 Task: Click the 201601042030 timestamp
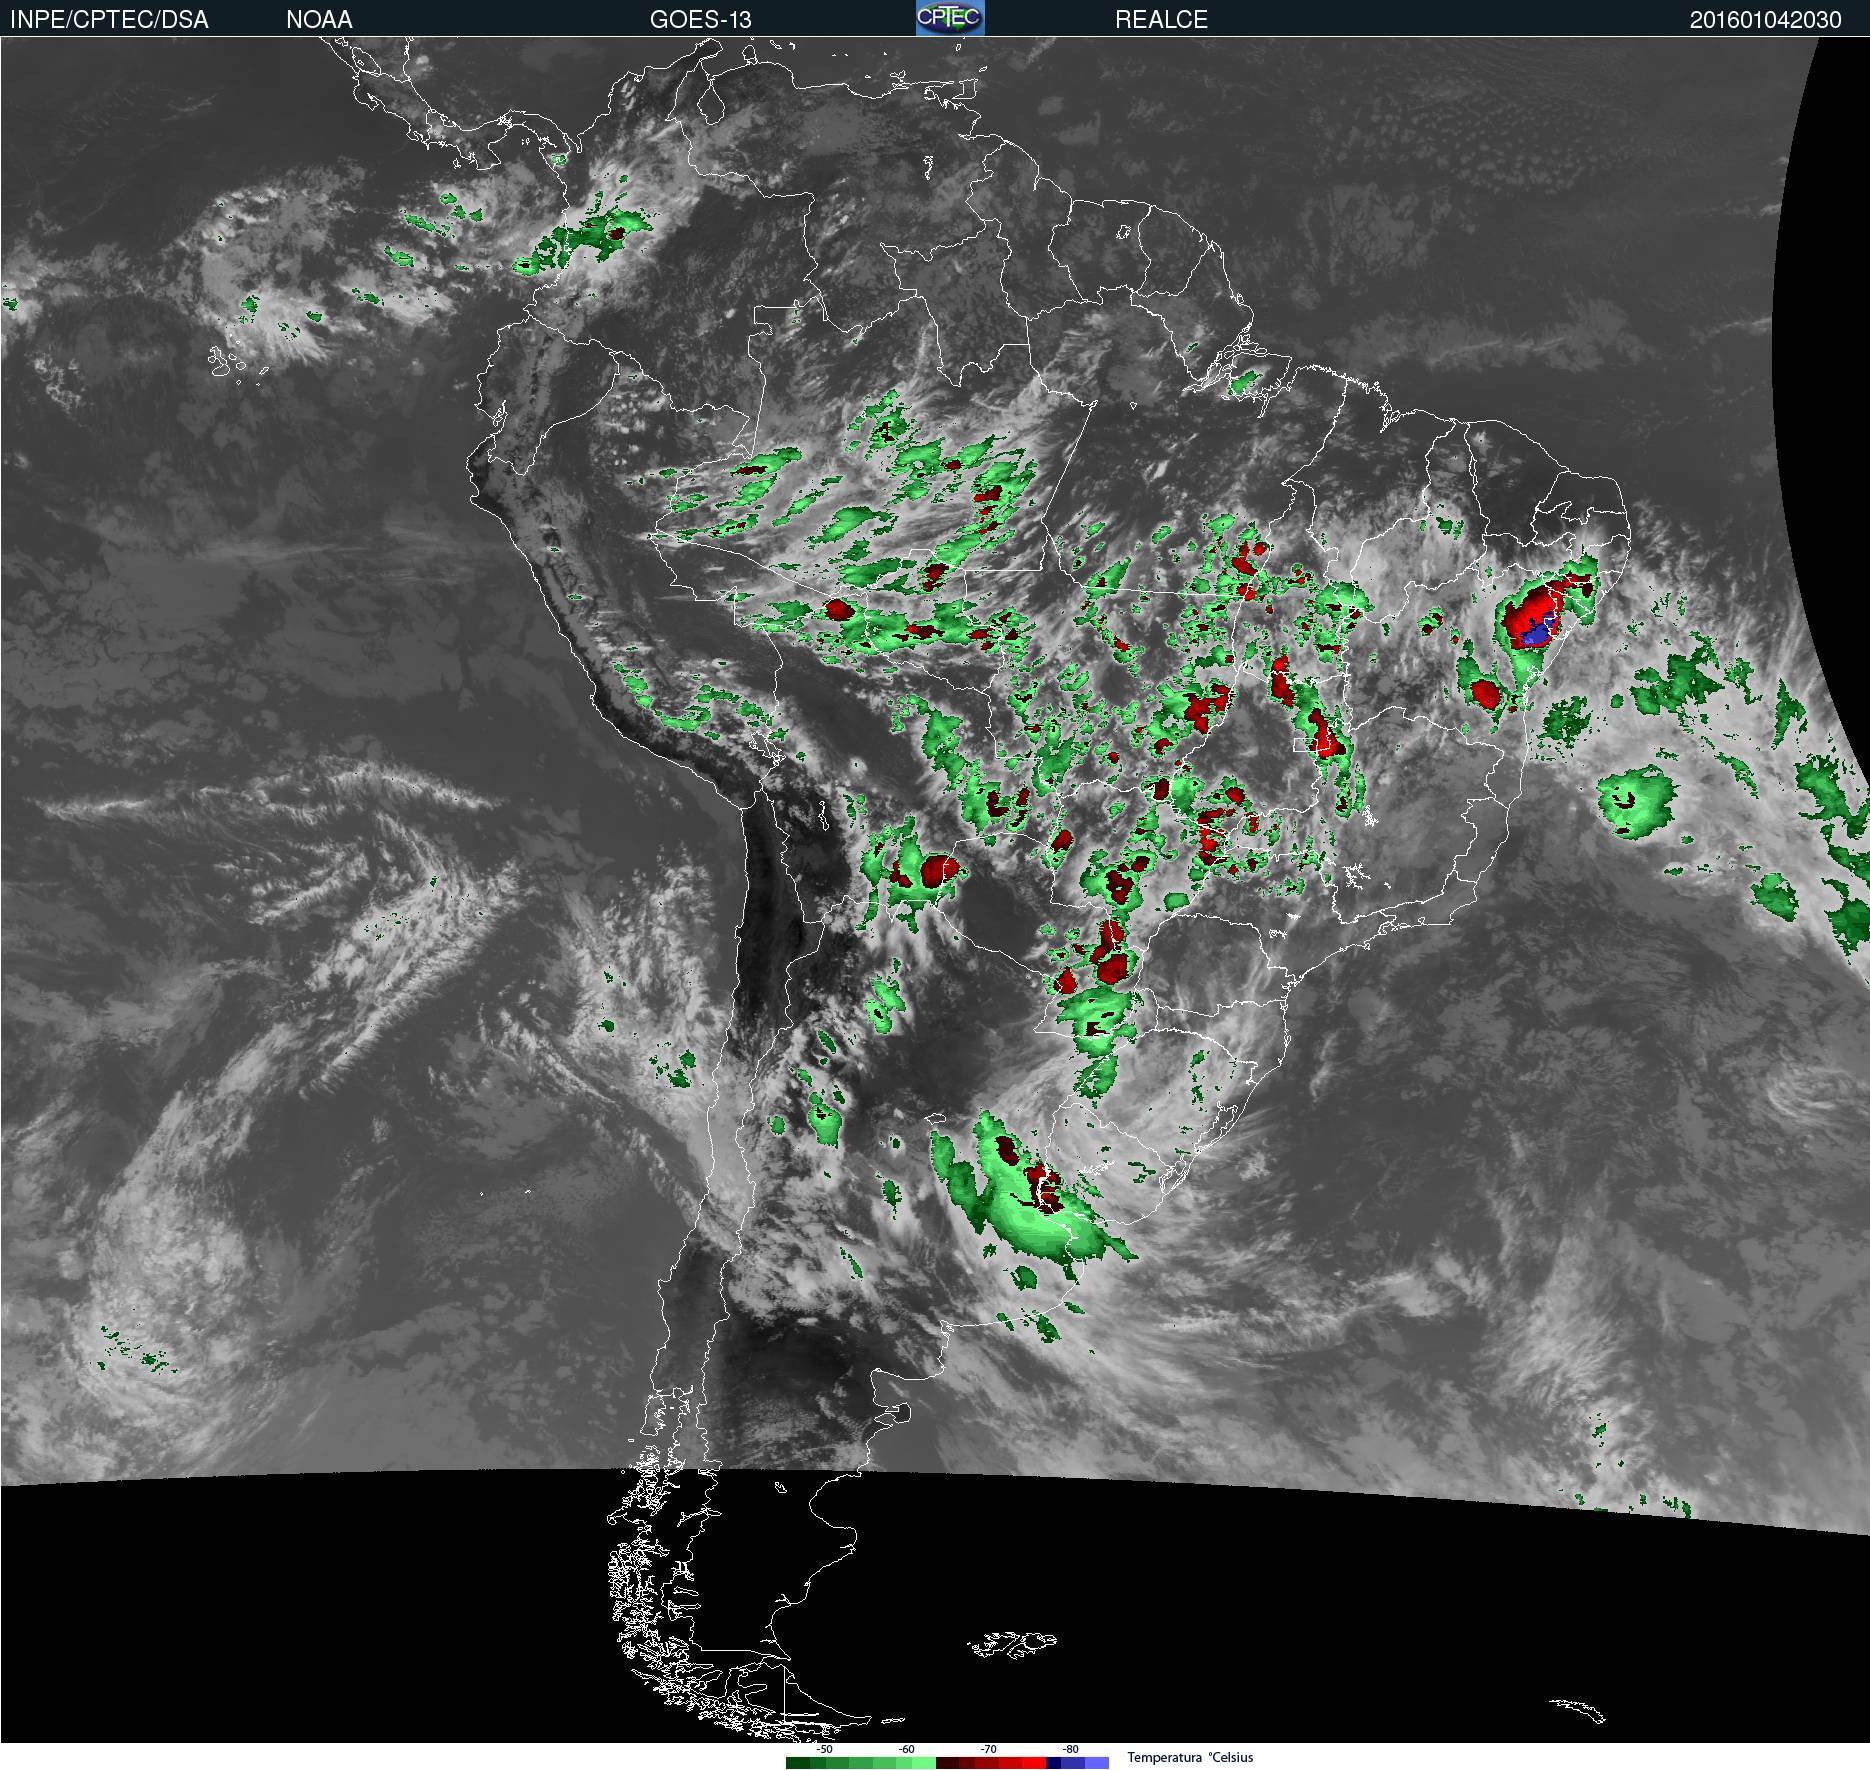click(1765, 20)
